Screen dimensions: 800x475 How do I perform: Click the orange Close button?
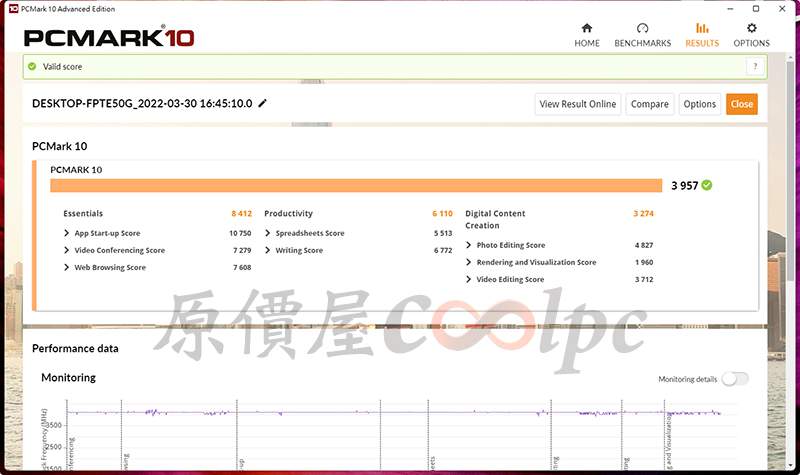[742, 104]
